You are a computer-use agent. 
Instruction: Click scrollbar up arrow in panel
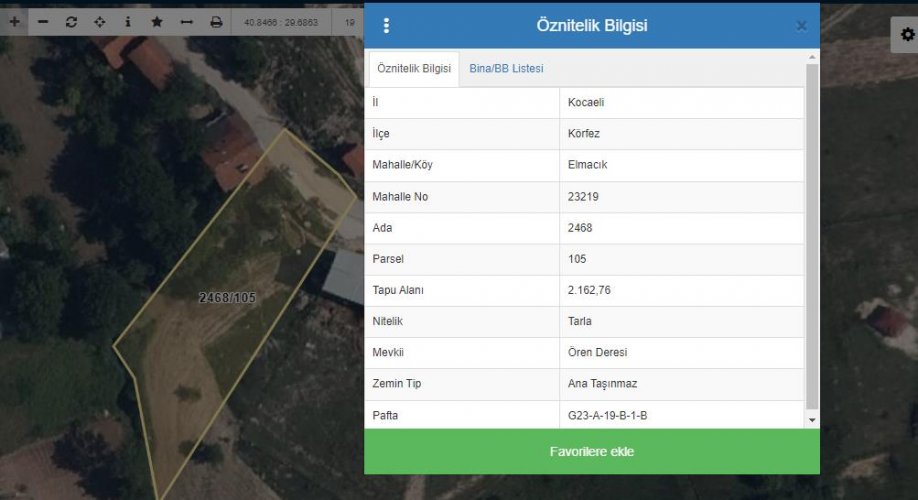click(812, 58)
